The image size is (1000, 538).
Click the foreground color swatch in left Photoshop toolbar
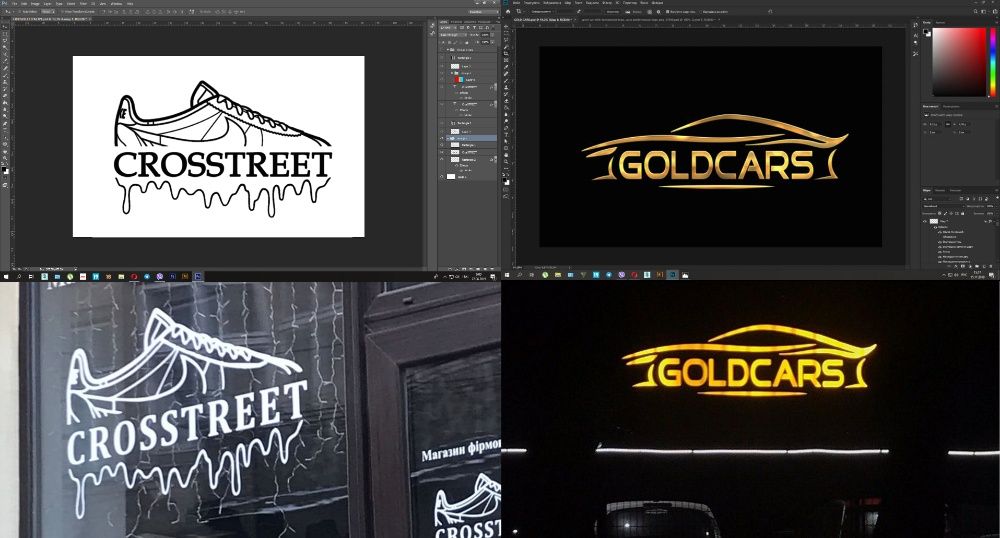click(4, 169)
